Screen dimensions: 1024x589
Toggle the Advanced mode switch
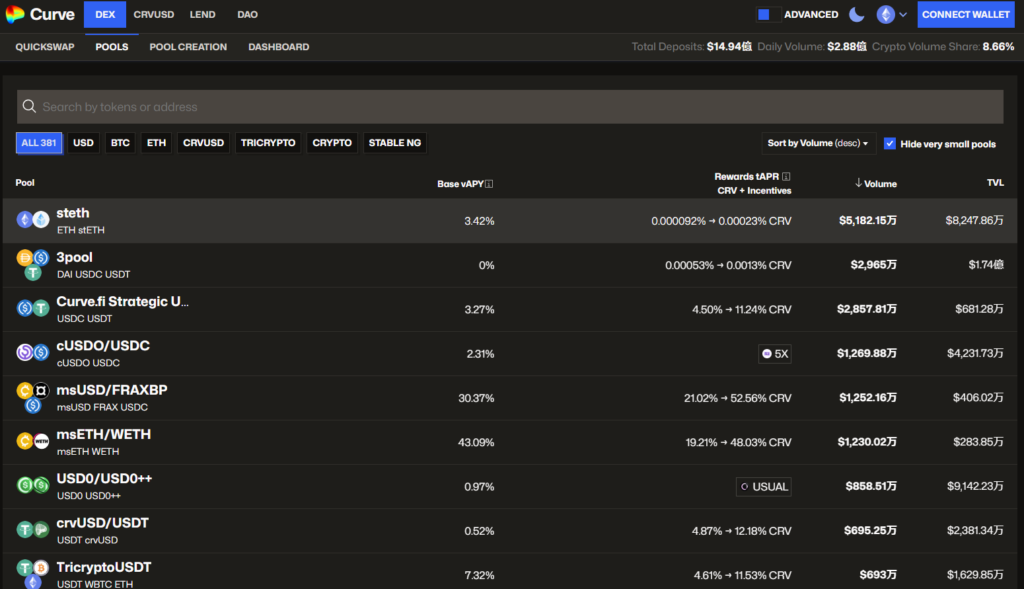[x=768, y=14]
